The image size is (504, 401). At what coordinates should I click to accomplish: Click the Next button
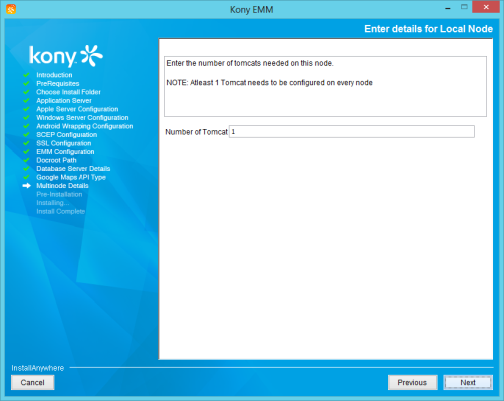point(468,382)
